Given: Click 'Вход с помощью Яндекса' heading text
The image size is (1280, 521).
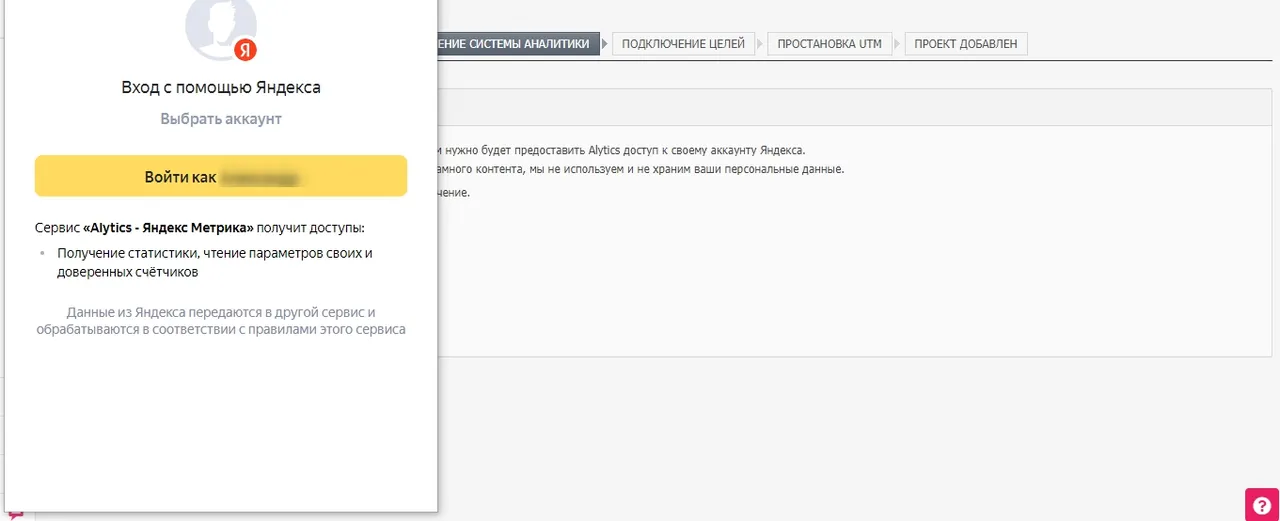Looking at the screenshot, I should point(221,88).
